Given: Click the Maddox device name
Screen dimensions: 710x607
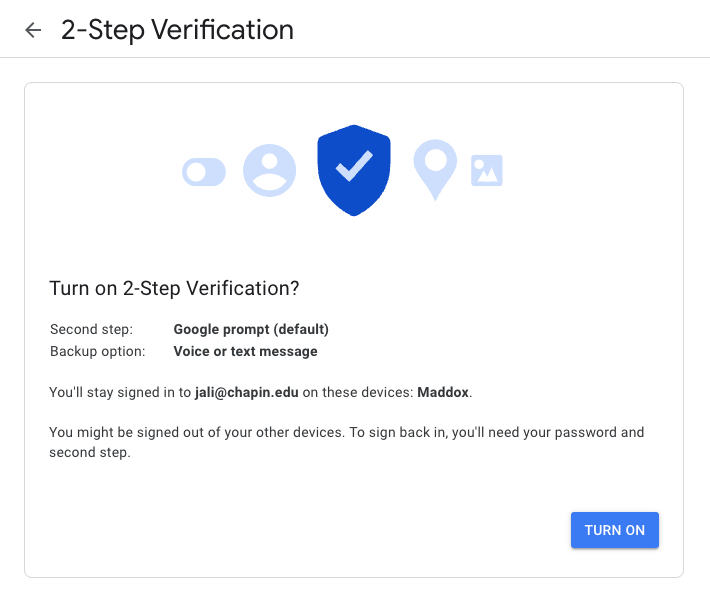Looking at the screenshot, I should click(x=443, y=392).
